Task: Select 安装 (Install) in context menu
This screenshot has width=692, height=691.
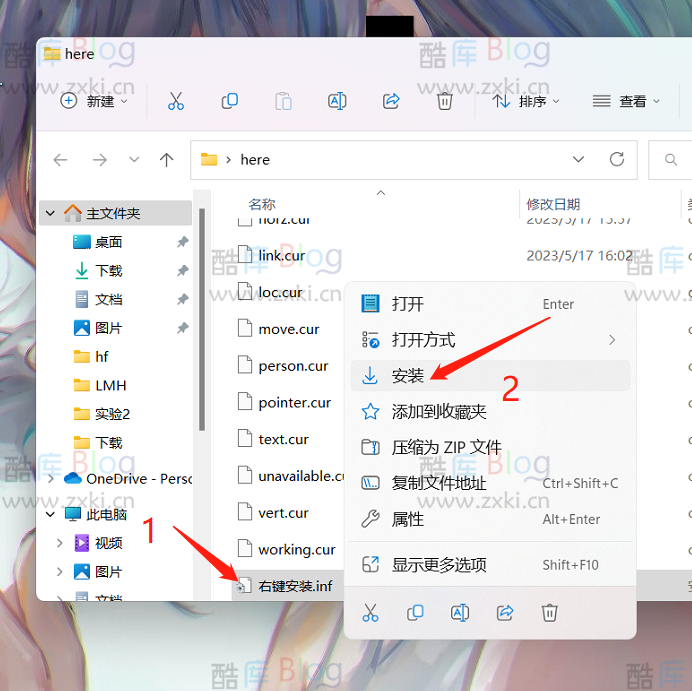Action: point(408,376)
